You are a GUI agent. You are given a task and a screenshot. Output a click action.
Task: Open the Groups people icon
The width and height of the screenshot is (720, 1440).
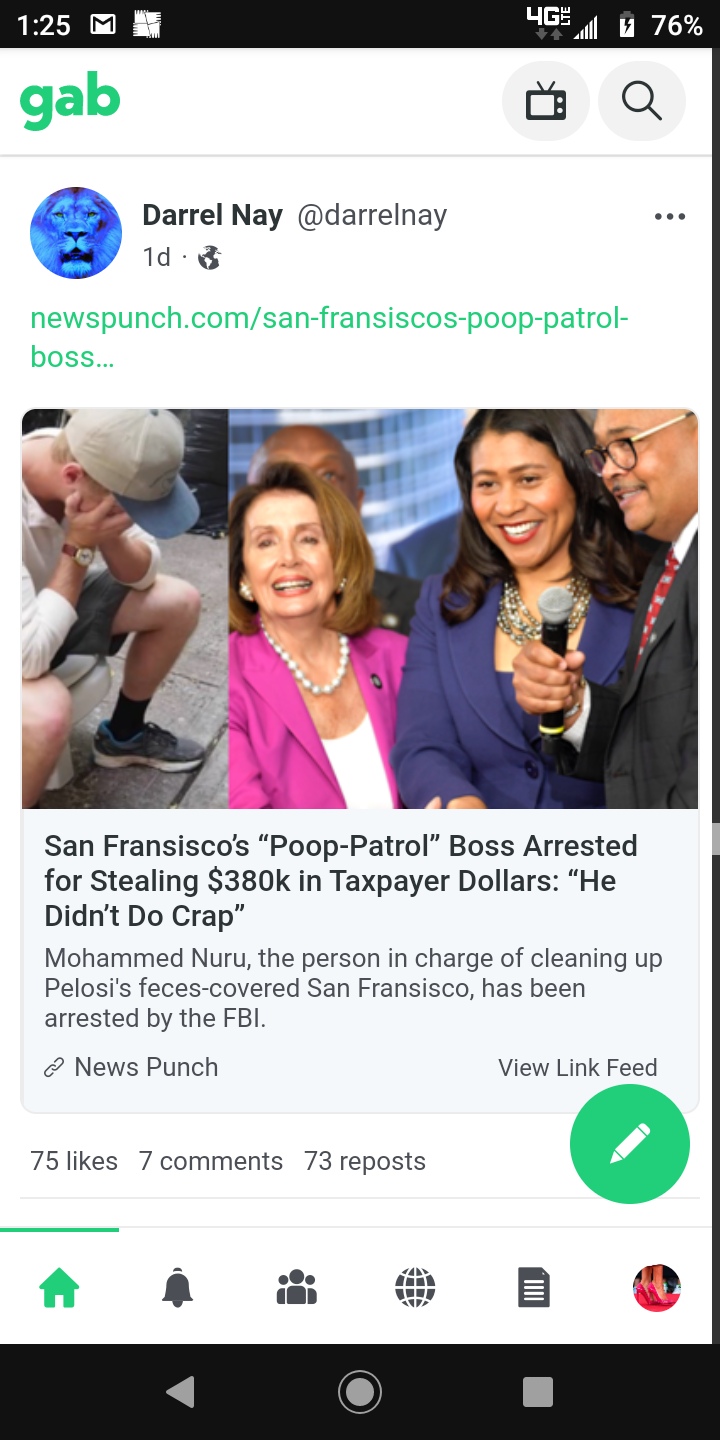297,1287
